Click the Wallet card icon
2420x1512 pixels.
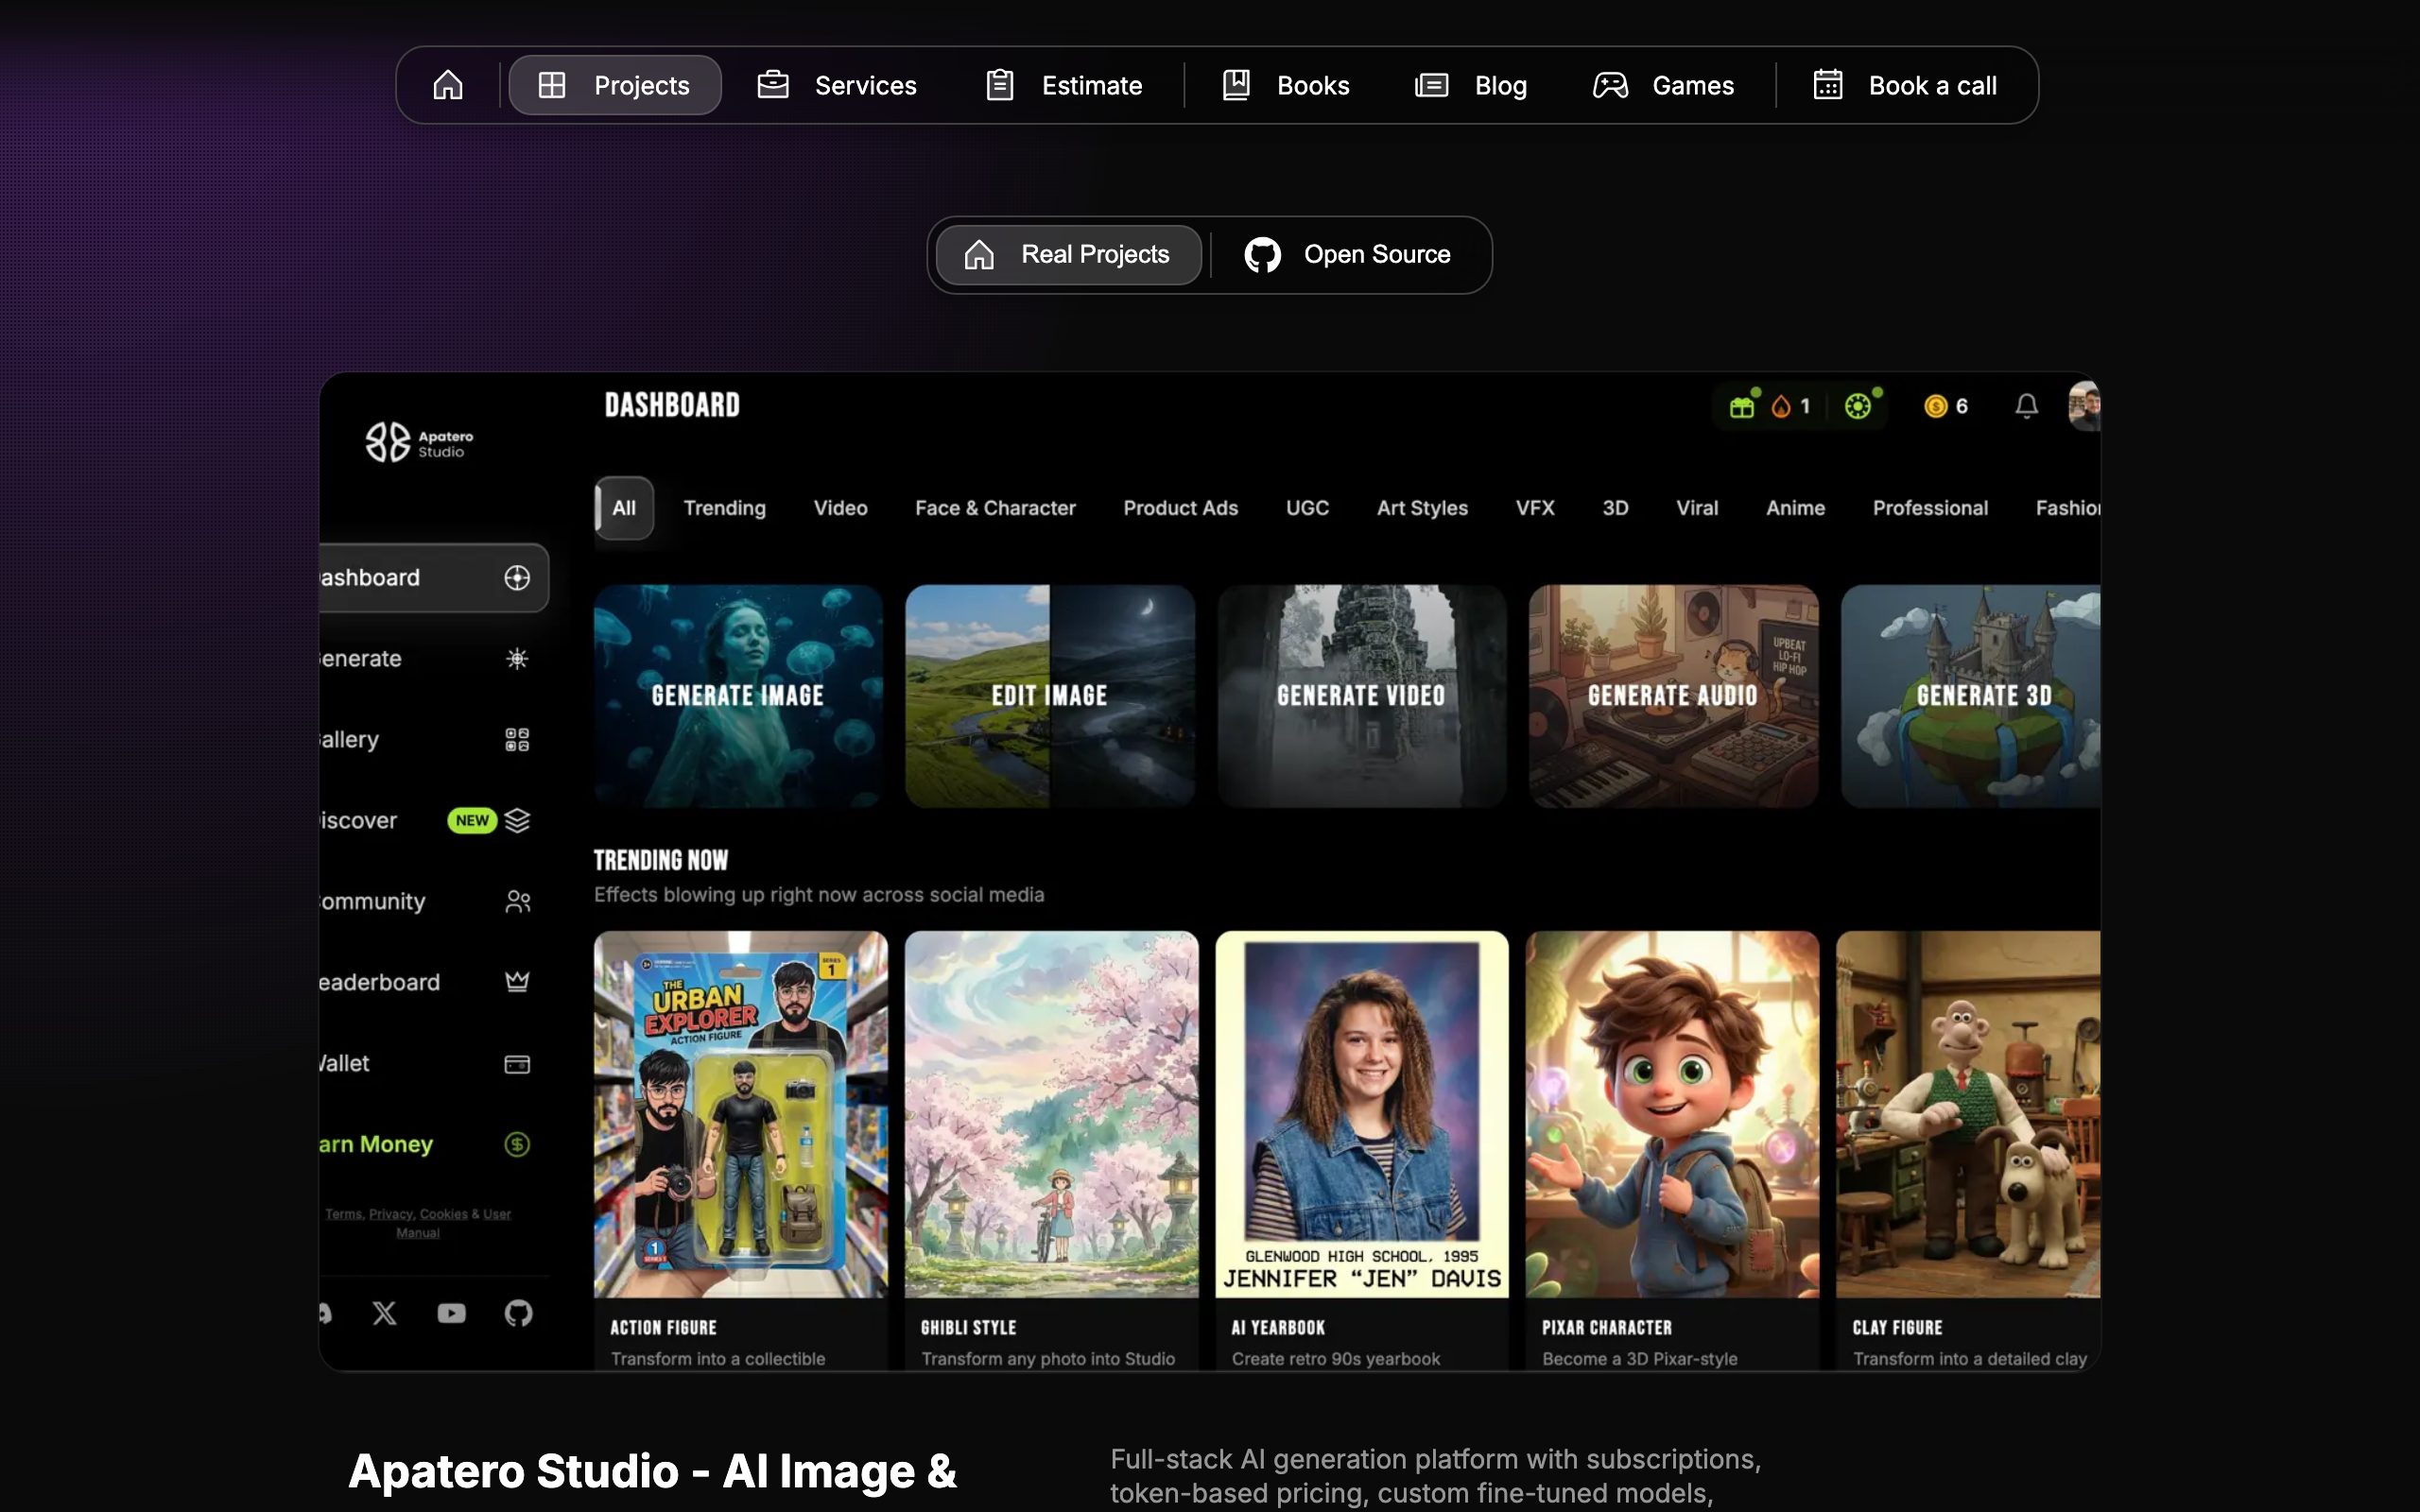(x=517, y=1064)
